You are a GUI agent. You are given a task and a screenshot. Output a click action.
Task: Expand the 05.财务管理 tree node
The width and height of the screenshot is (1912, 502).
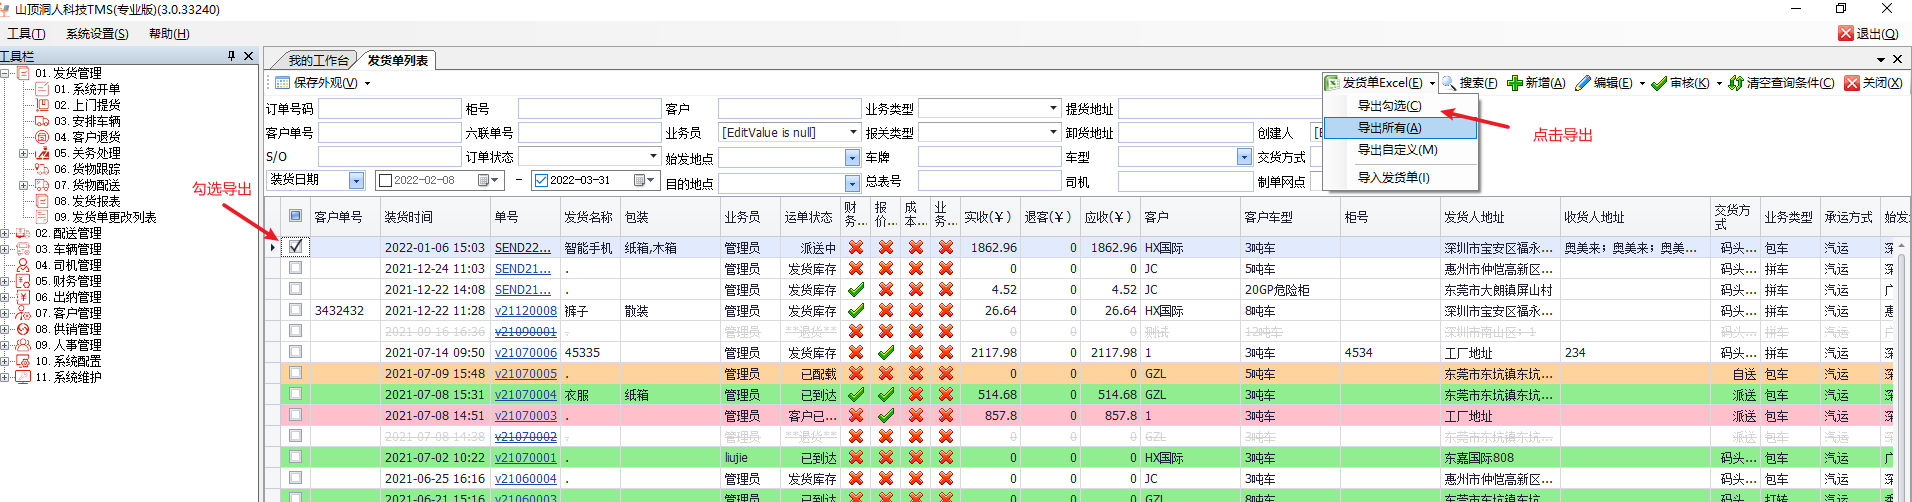(x=6, y=281)
